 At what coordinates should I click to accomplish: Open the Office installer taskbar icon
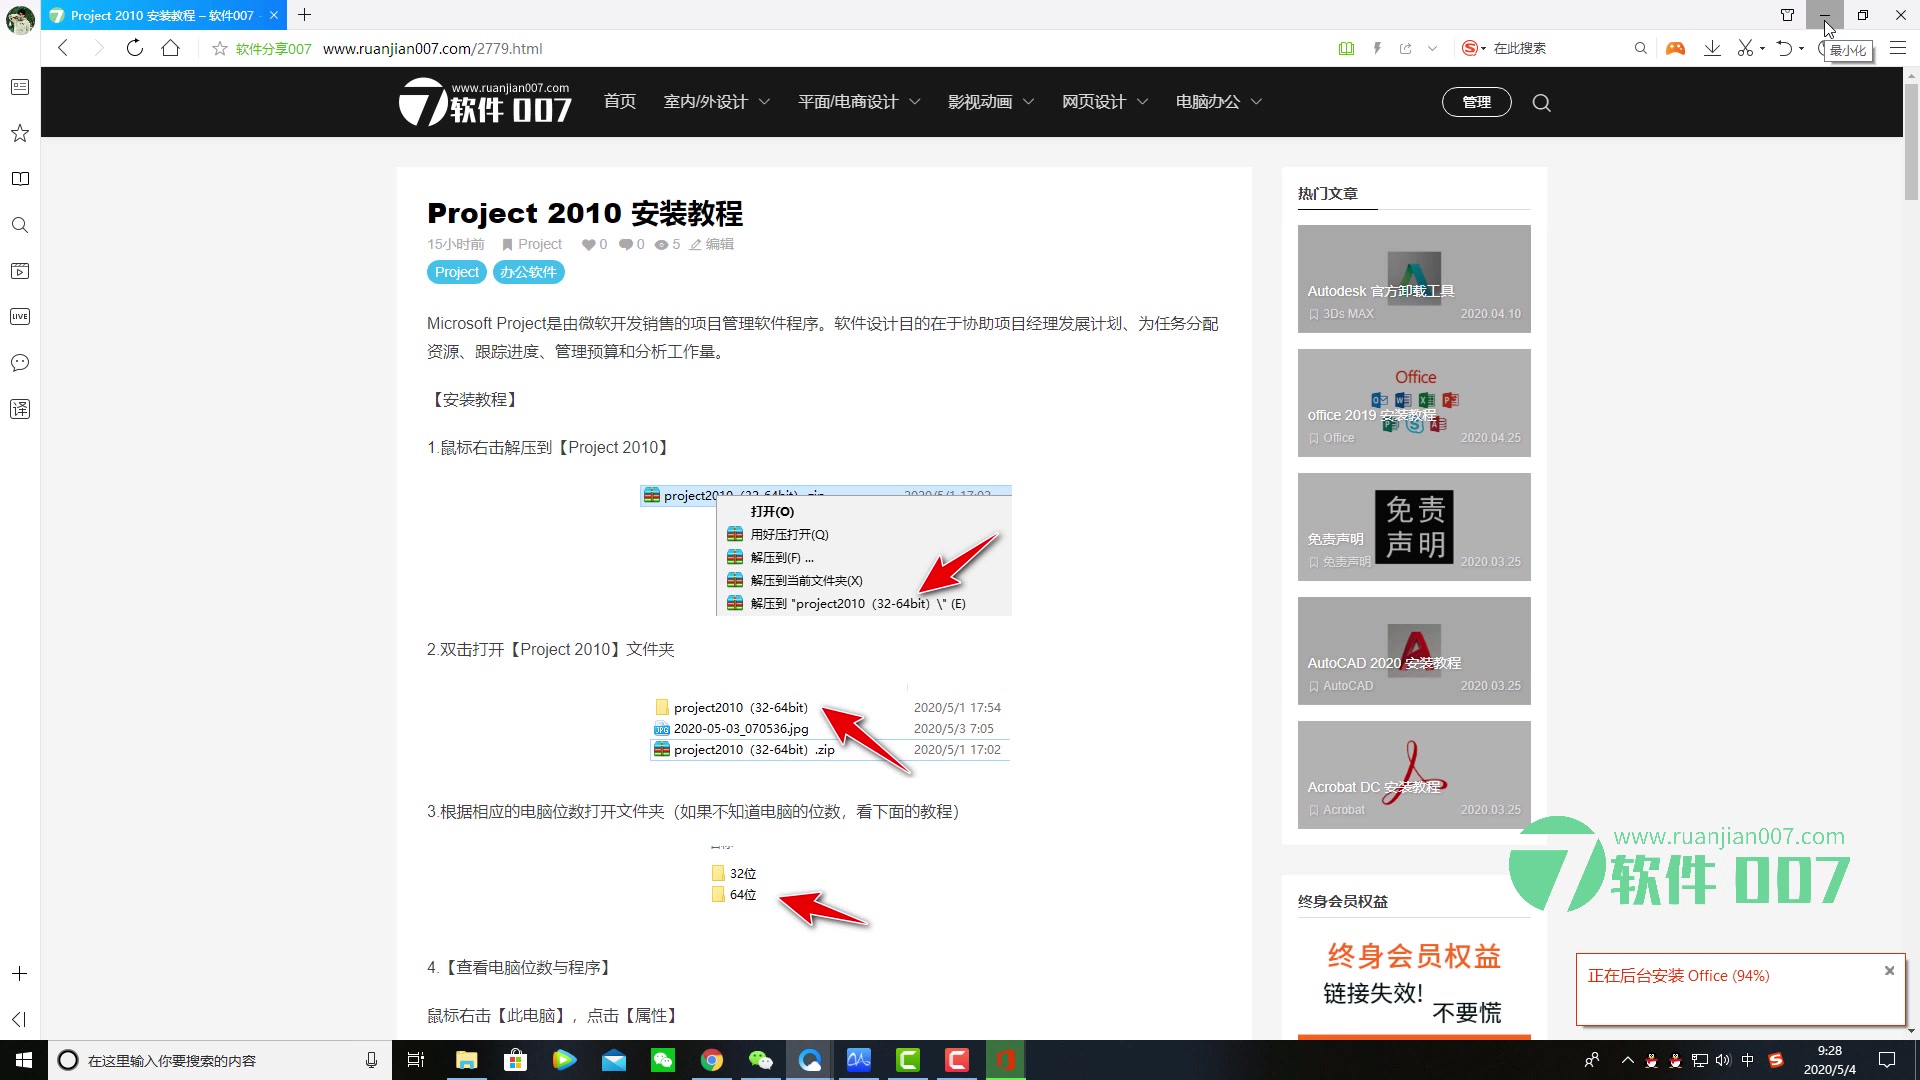point(1005,1060)
